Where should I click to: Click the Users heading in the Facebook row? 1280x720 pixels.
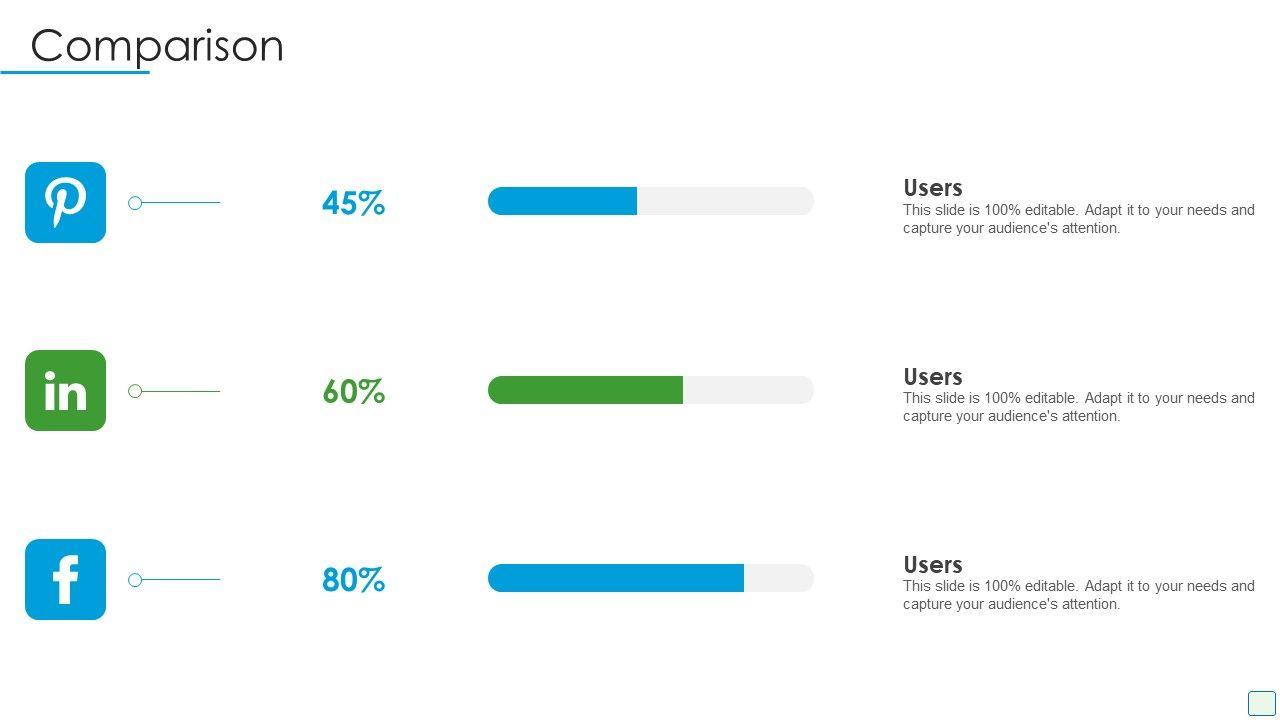pyautogui.click(x=932, y=565)
